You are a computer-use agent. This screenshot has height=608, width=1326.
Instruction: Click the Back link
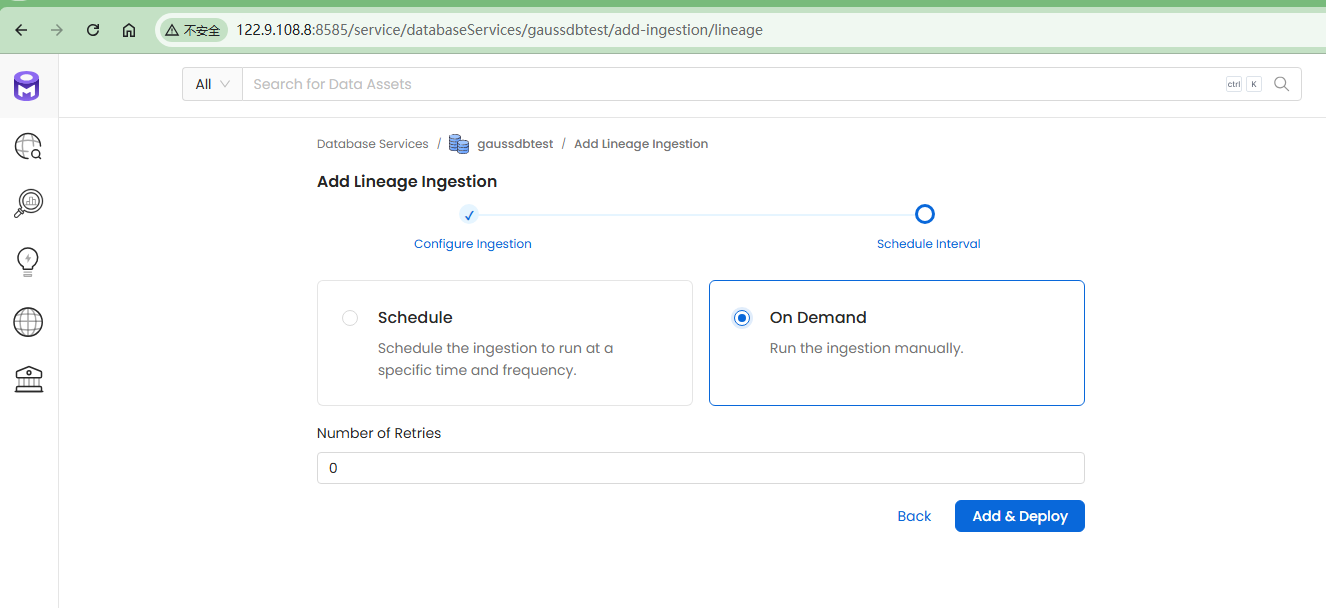(914, 516)
